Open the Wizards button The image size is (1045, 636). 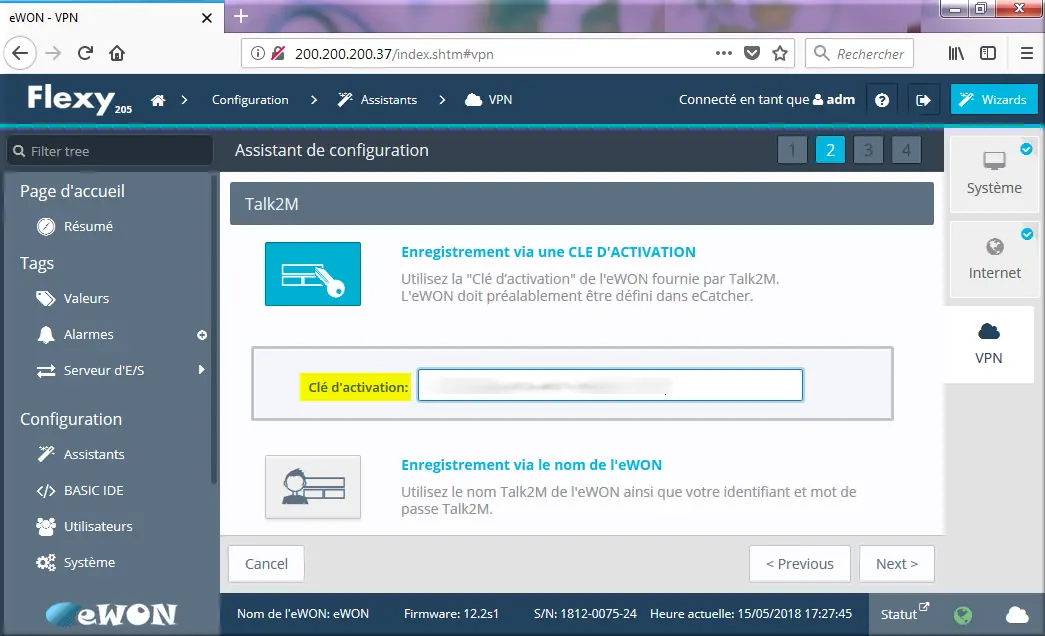tap(994, 99)
